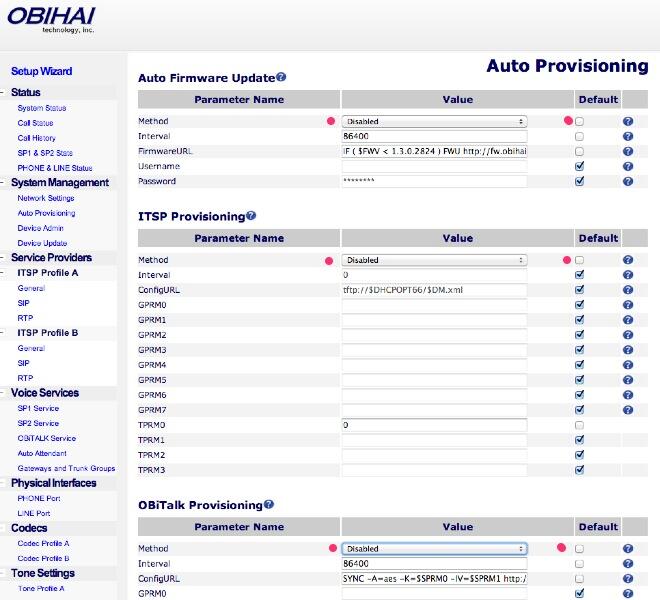Open the LINE Port page
This screenshot has width=660, height=600.
pos(34,513)
